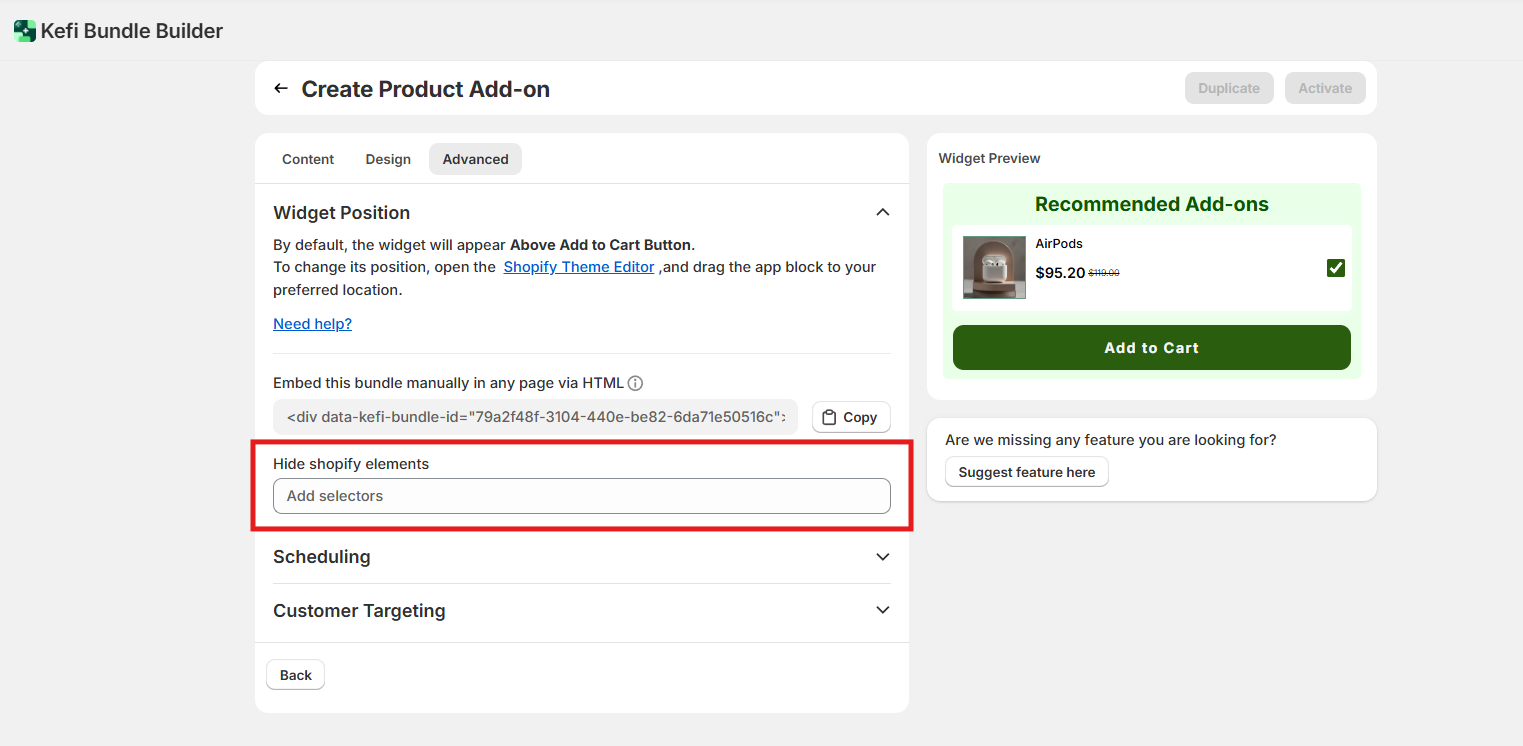Click the back arrow beside Create Product Add-on
The image size is (1523, 746).
tap(281, 89)
